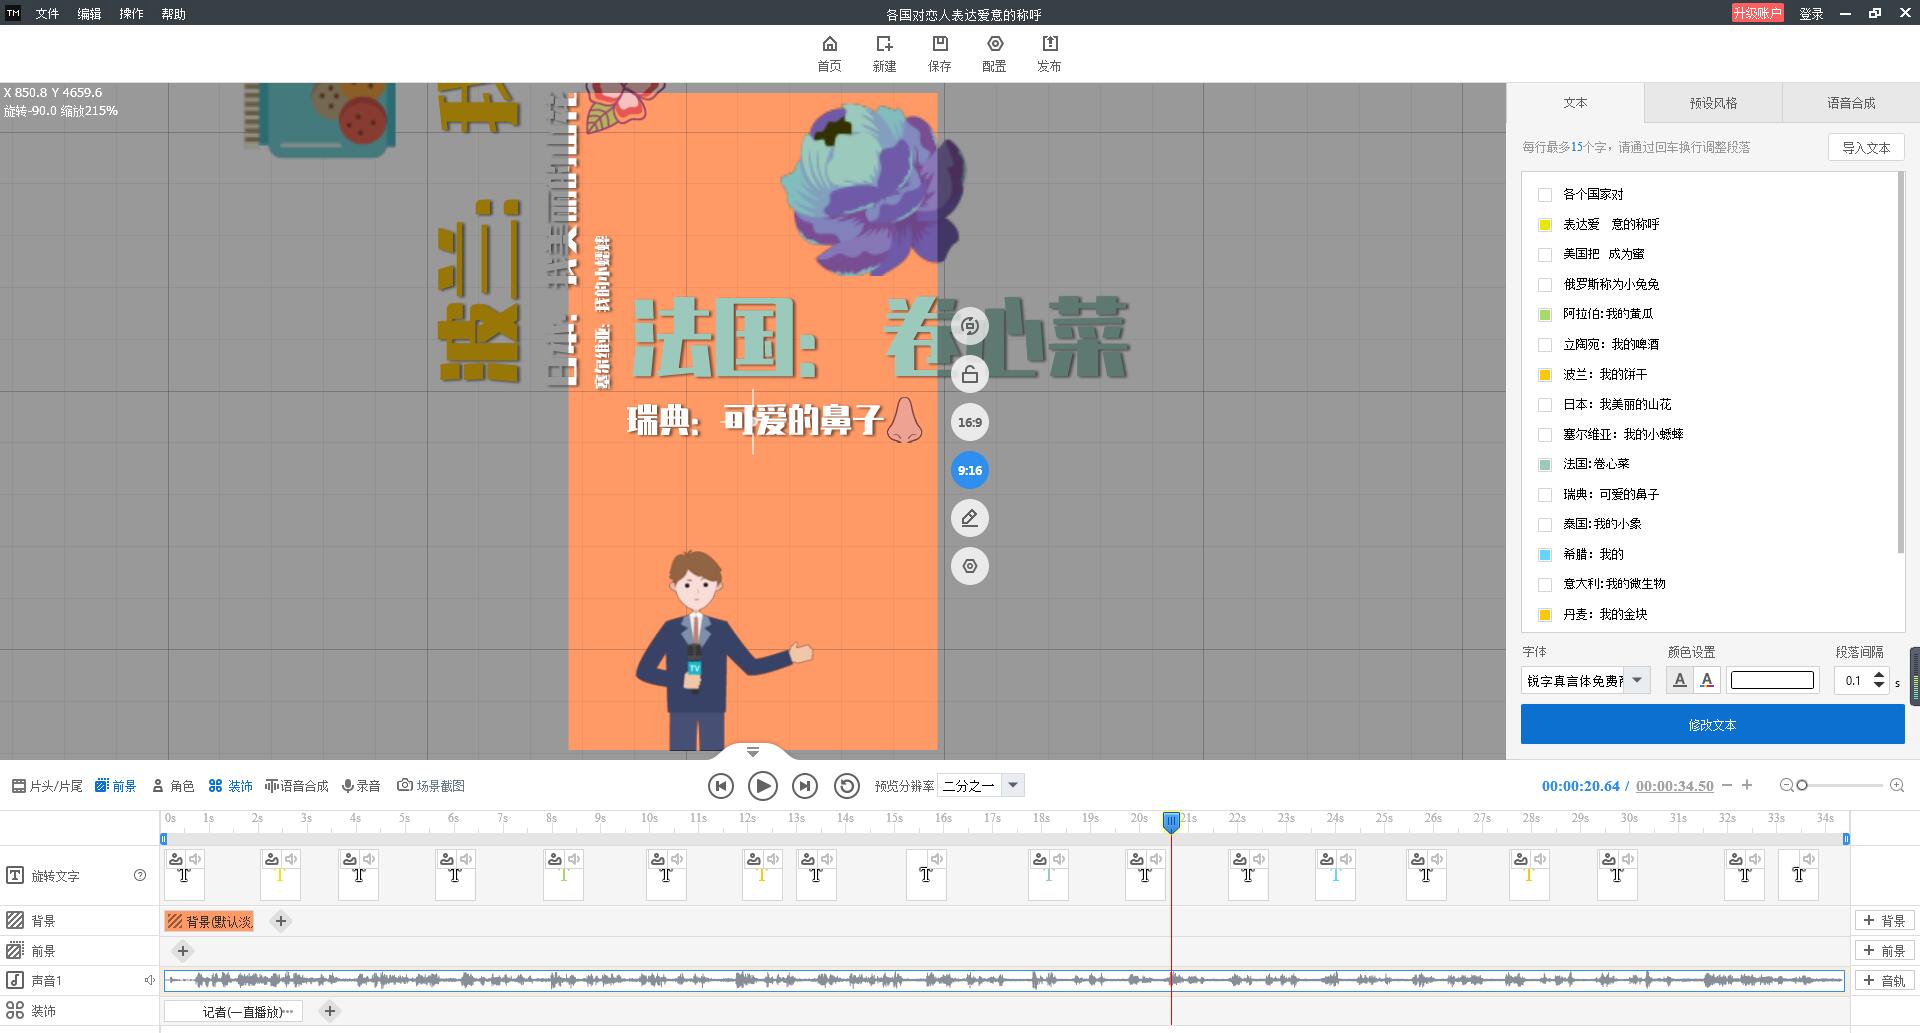Add a new 音轨 audio track
The height and width of the screenshot is (1033, 1920).
click(1884, 981)
